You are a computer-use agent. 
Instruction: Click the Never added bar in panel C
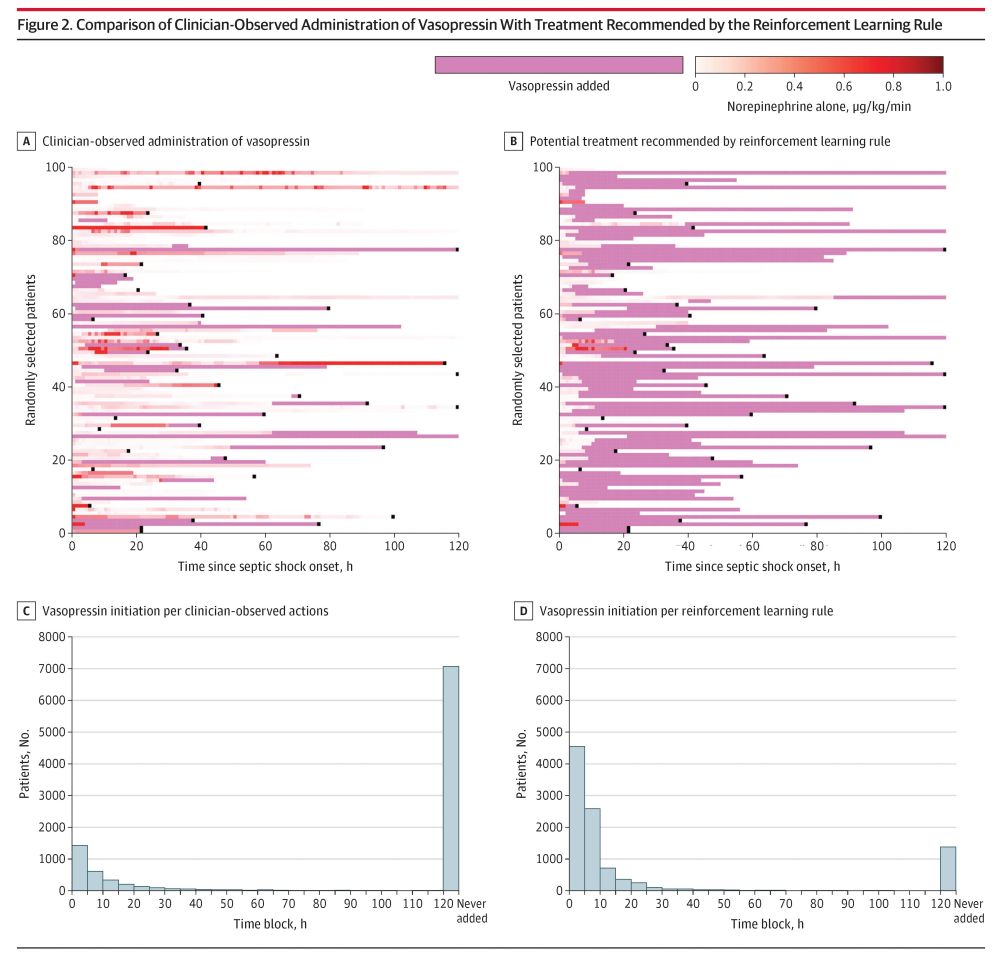pos(451,778)
